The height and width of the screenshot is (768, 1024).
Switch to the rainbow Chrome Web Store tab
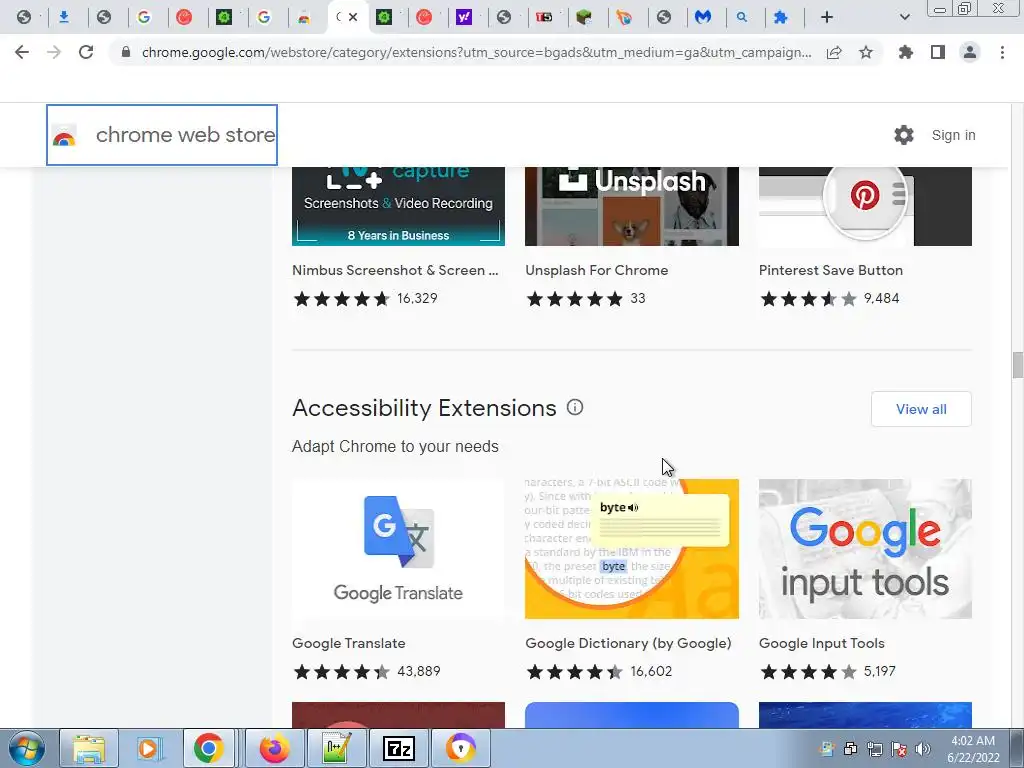[304, 18]
